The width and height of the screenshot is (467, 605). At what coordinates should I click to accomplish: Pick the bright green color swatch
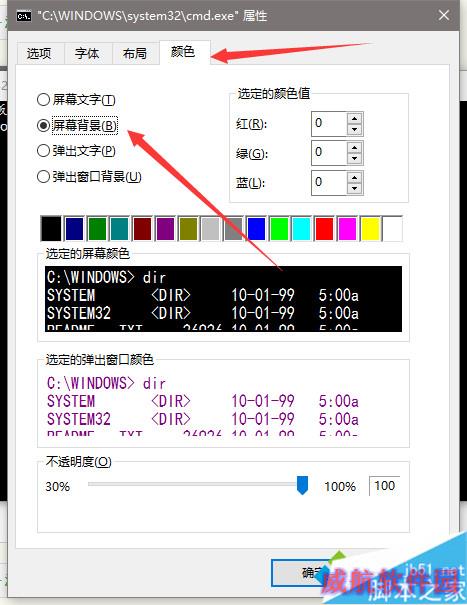pyautogui.click(x=279, y=229)
